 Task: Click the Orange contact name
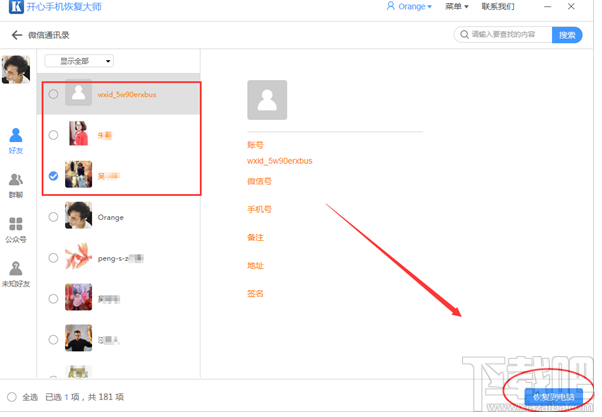point(111,217)
